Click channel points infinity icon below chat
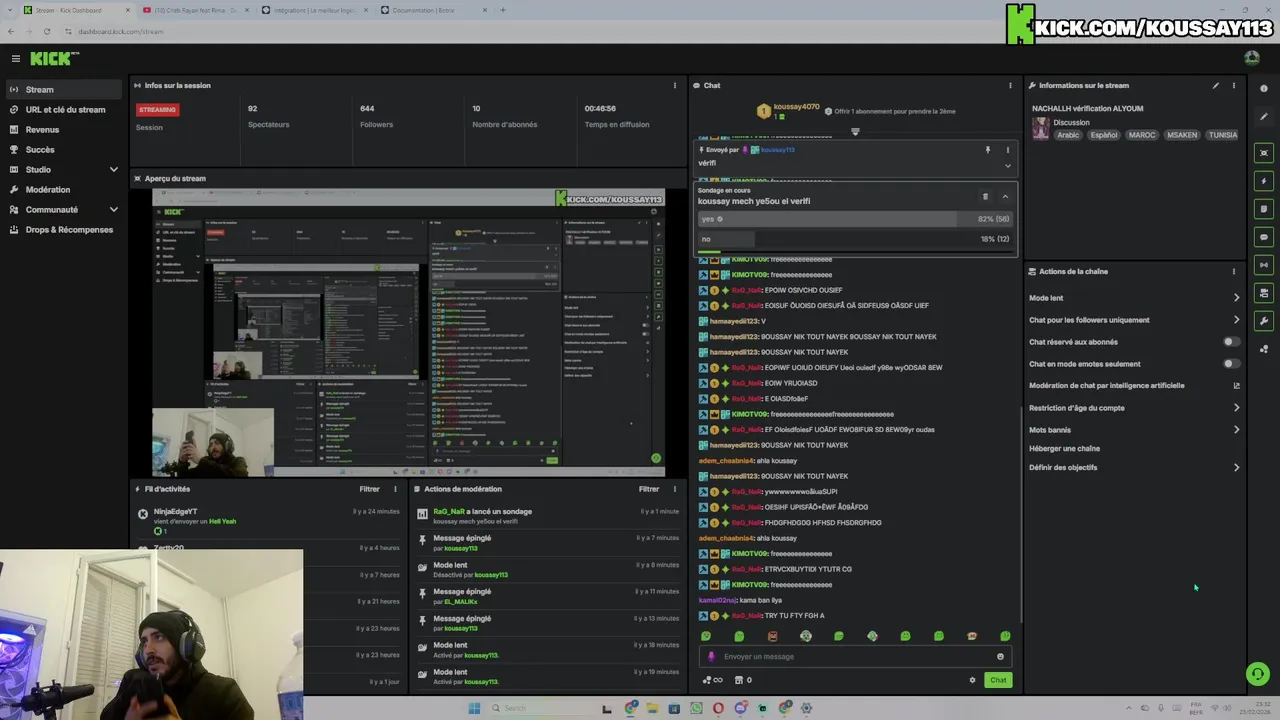Image resolution: width=1280 pixels, height=720 pixels. pyautogui.click(x=713, y=680)
